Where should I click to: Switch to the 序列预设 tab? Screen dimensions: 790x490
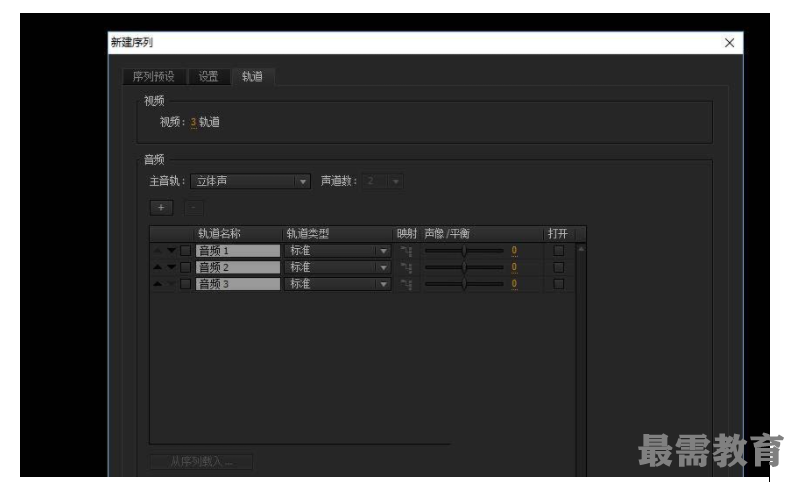pos(154,77)
